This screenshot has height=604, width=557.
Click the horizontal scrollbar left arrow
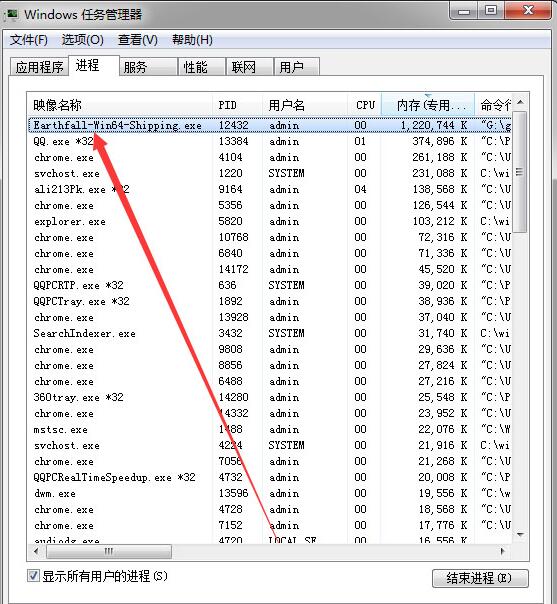[x=36, y=551]
